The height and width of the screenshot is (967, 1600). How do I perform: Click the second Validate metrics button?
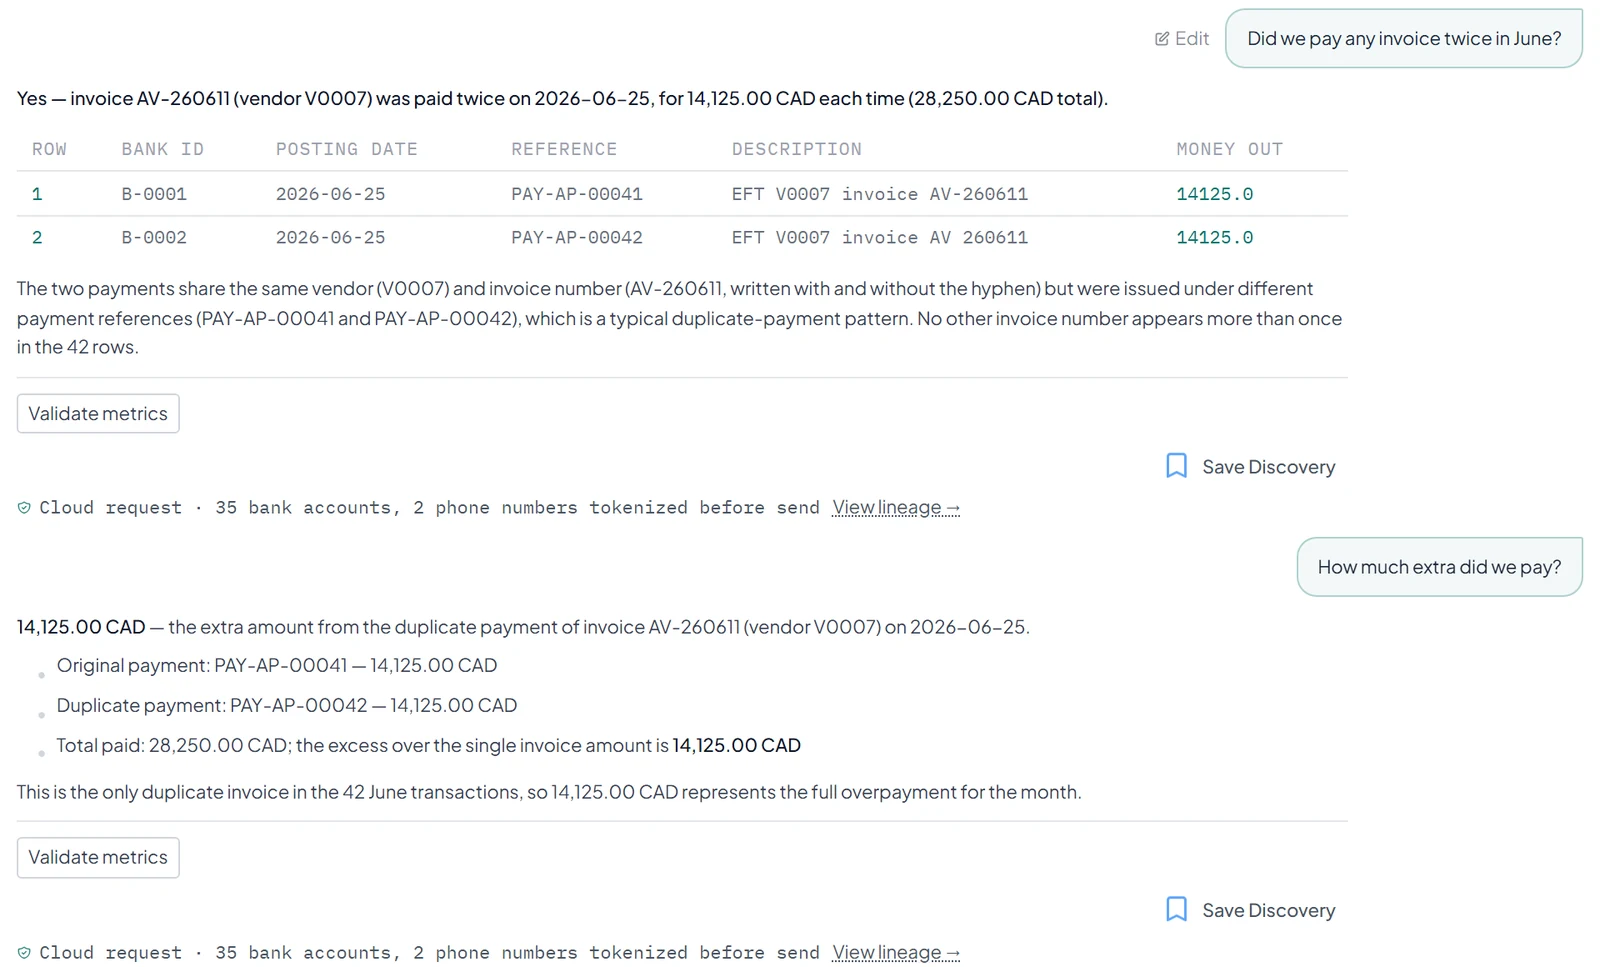pyautogui.click(x=98, y=857)
